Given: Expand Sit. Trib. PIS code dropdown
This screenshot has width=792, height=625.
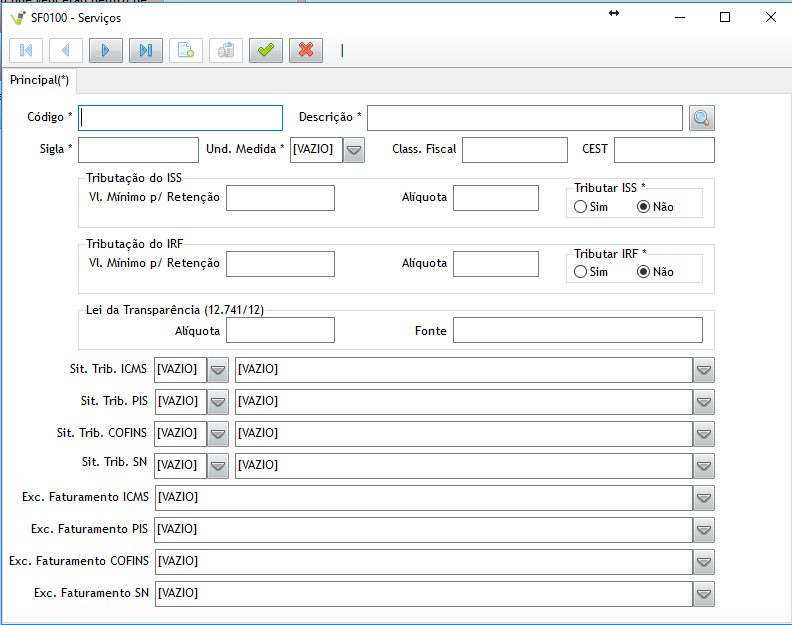Looking at the screenshot, I should pos(218,402).
